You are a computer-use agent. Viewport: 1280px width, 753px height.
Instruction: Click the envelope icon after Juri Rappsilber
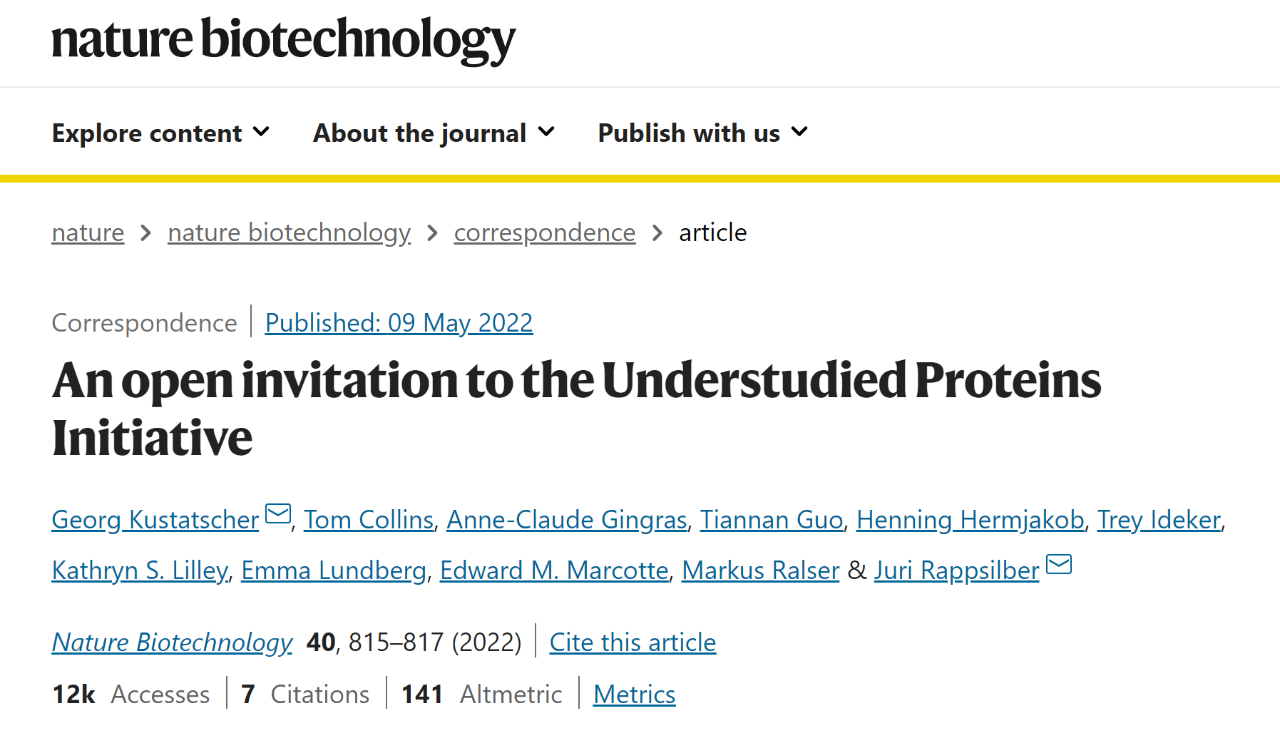pos(1059,565)
